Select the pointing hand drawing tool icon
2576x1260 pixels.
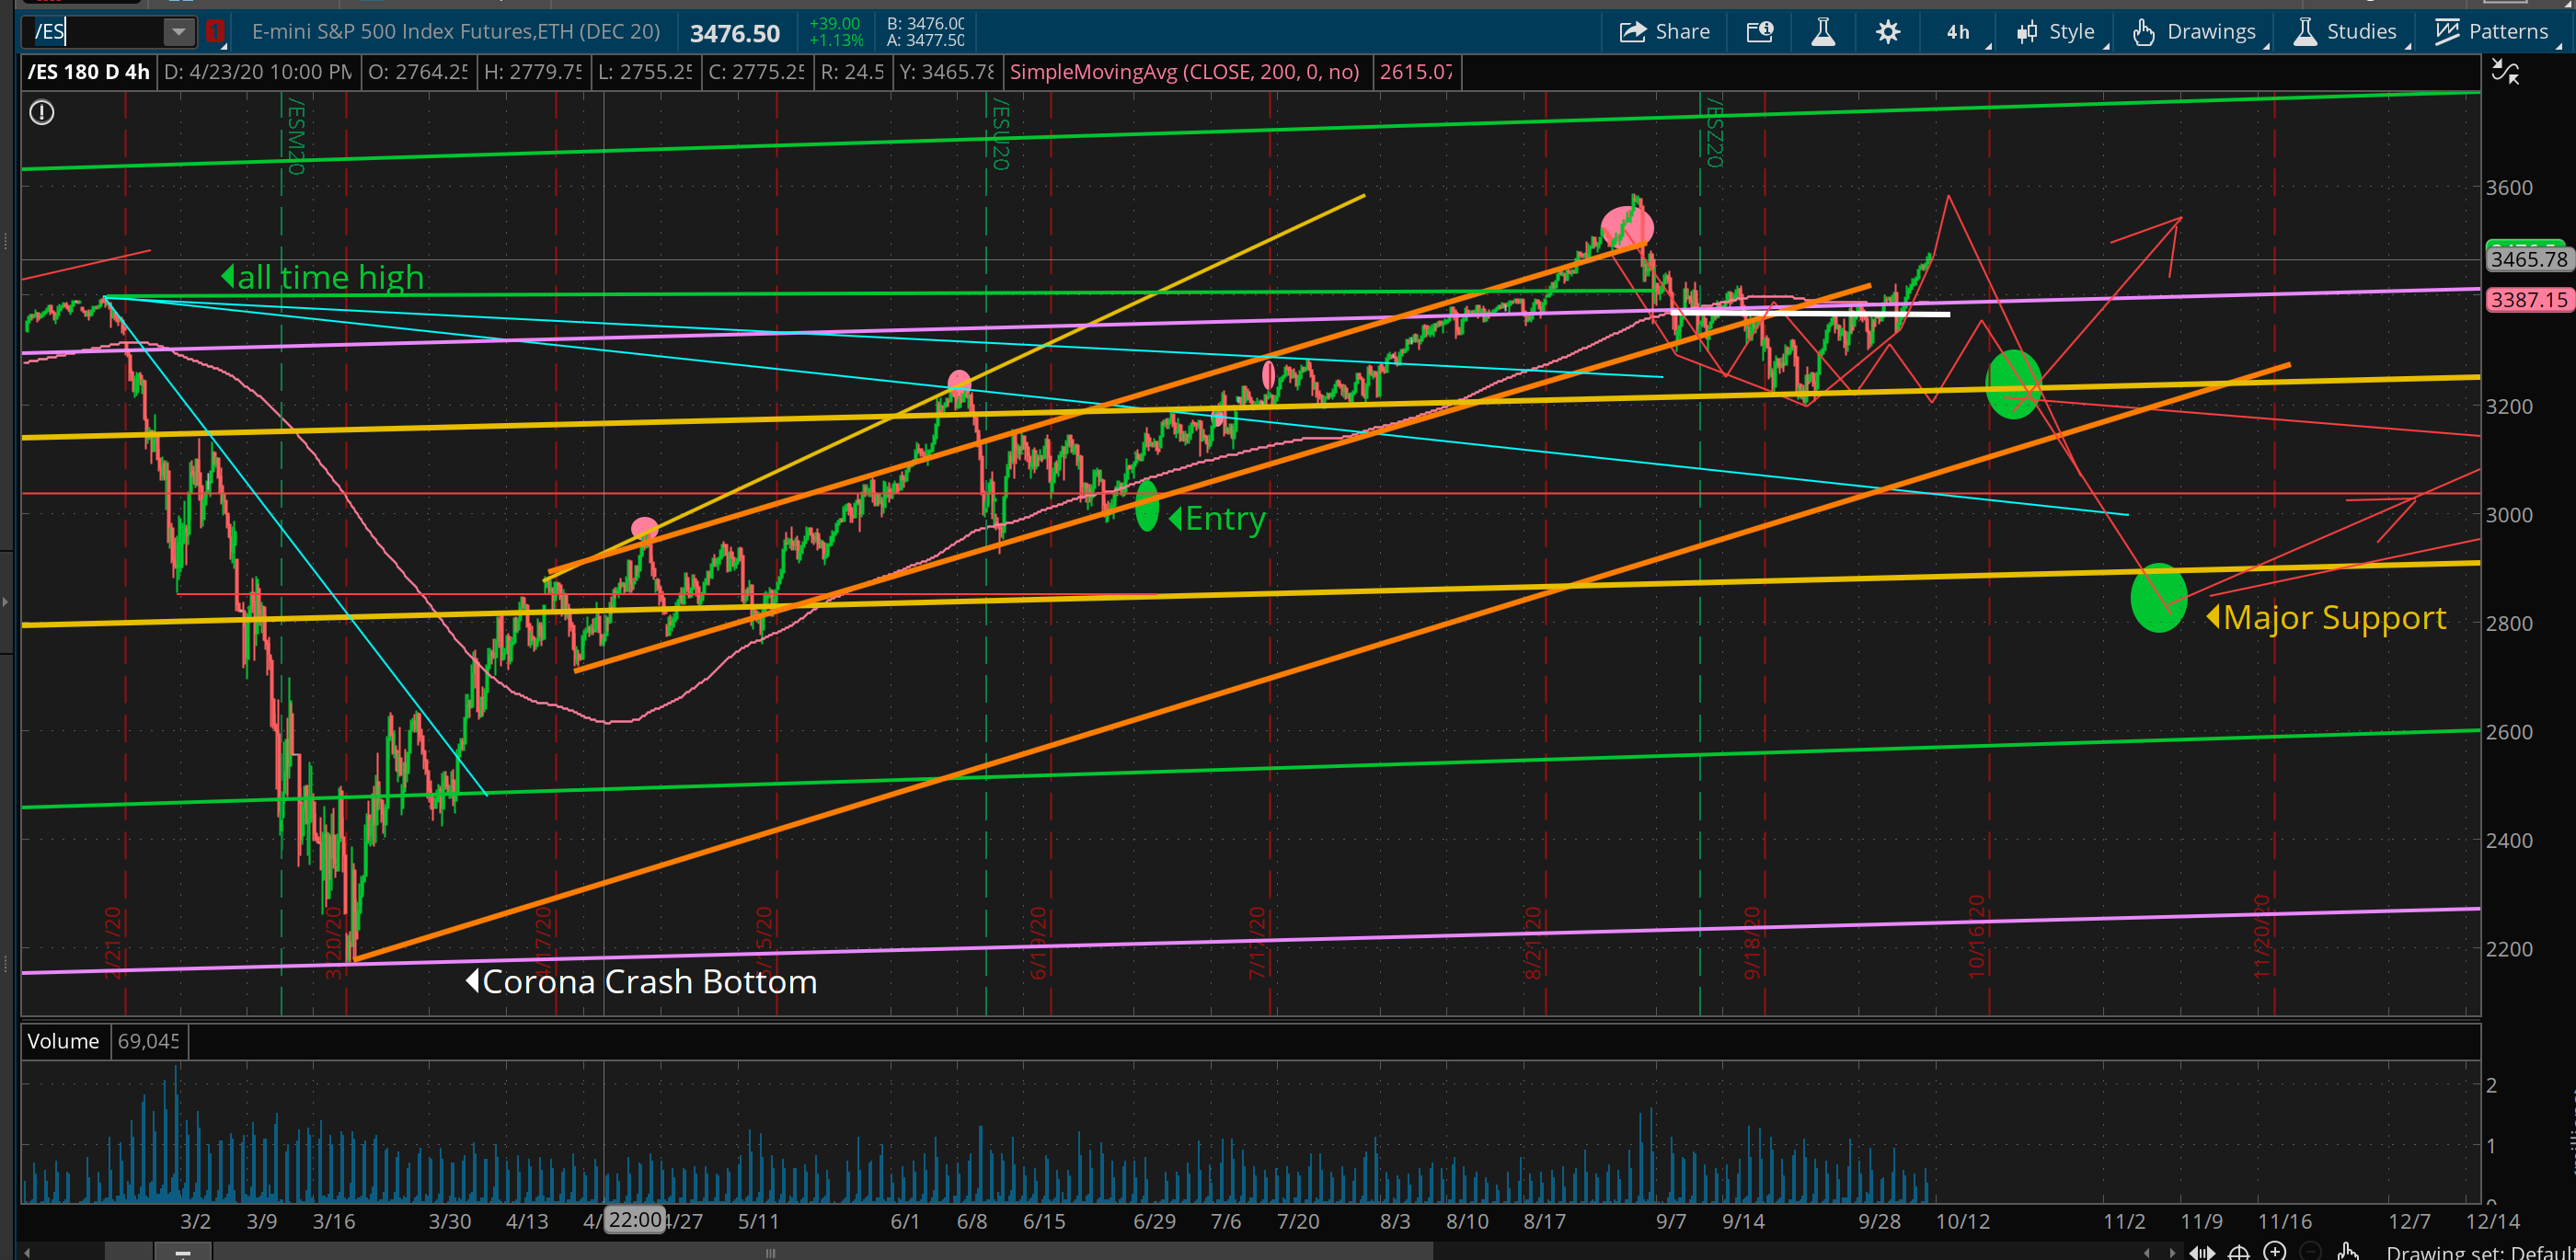click(x=2347, y=1251)
